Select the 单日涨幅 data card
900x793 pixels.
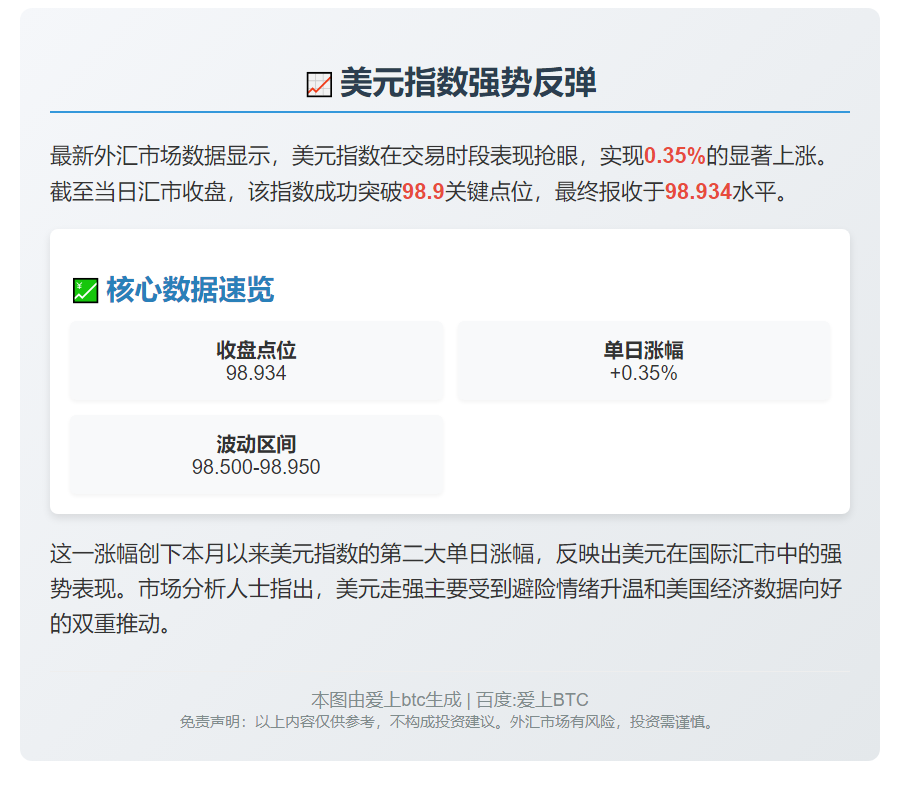(643, 361)
